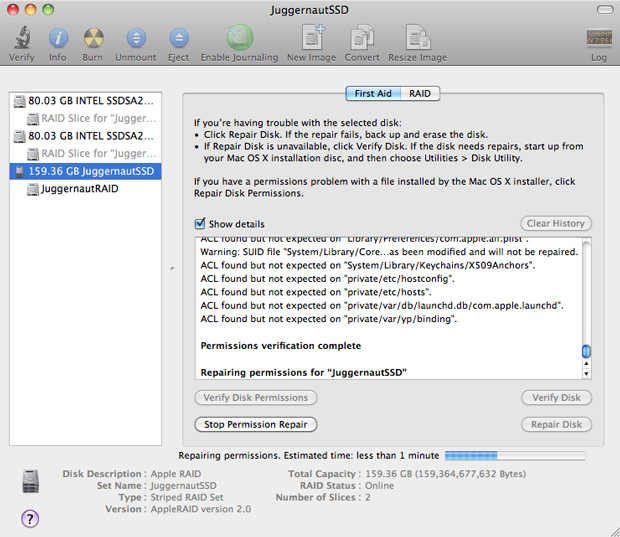Click the log scrollbar thumb
Screen dimensions: 620x537
click(x=586, y=351)
